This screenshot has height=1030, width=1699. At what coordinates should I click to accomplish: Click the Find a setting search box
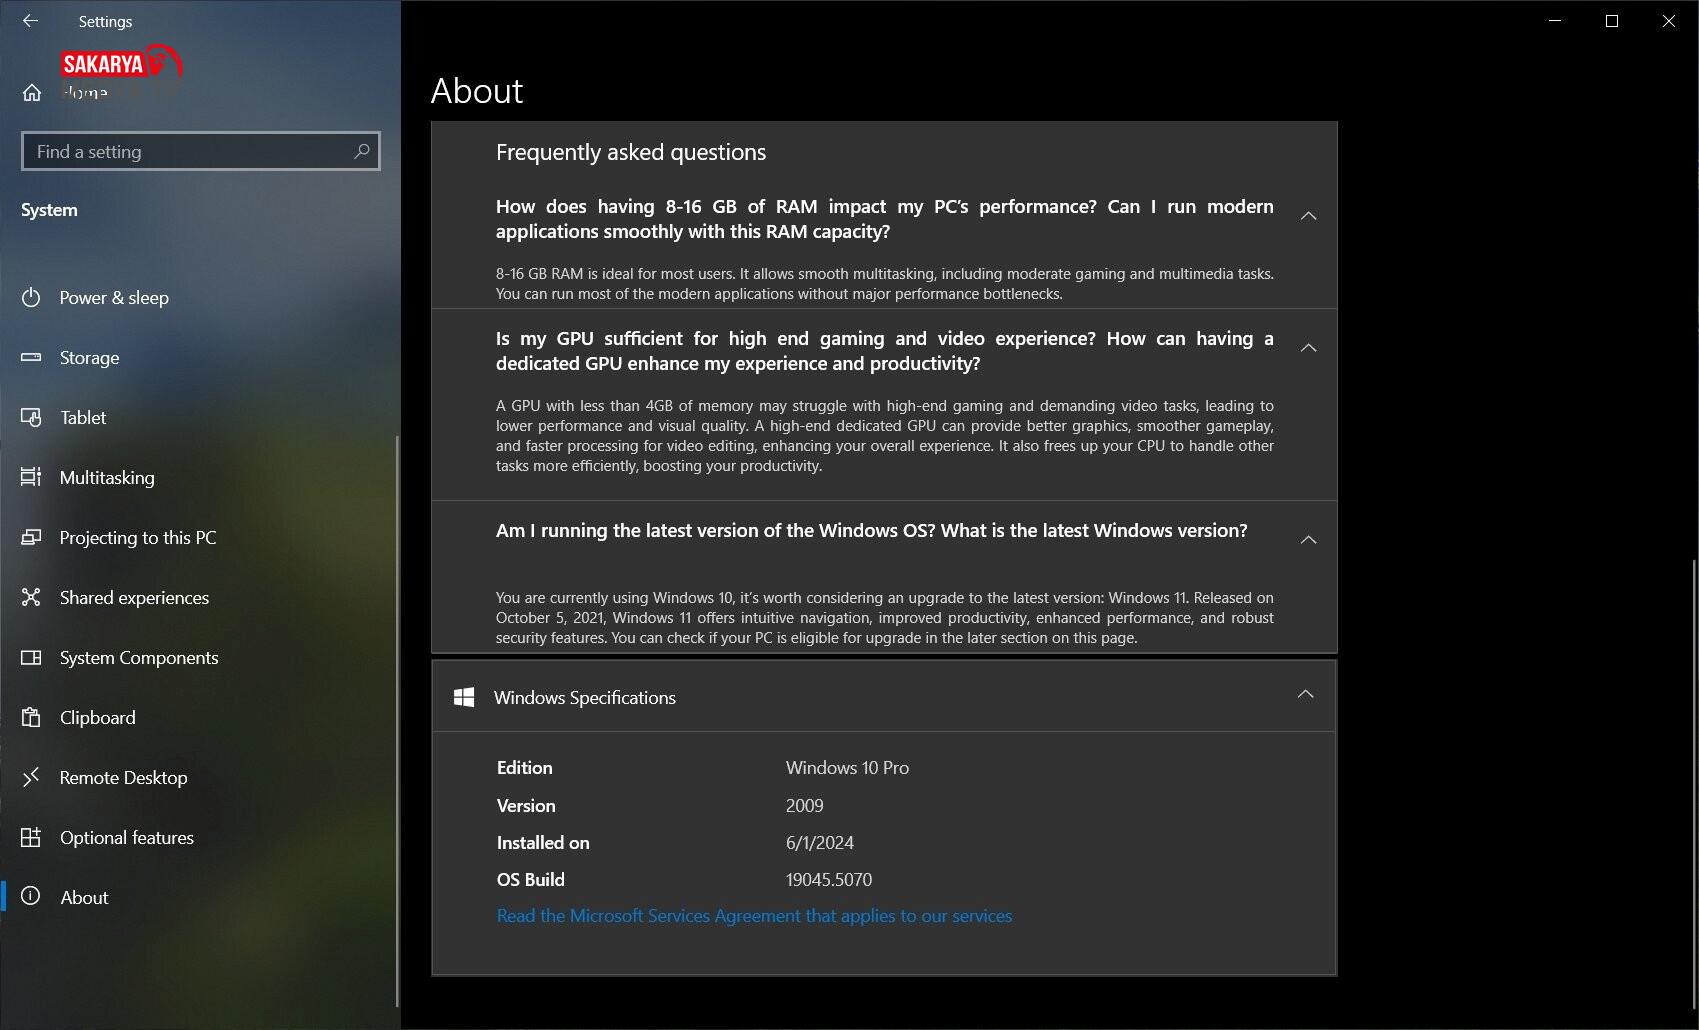point(190,152)
